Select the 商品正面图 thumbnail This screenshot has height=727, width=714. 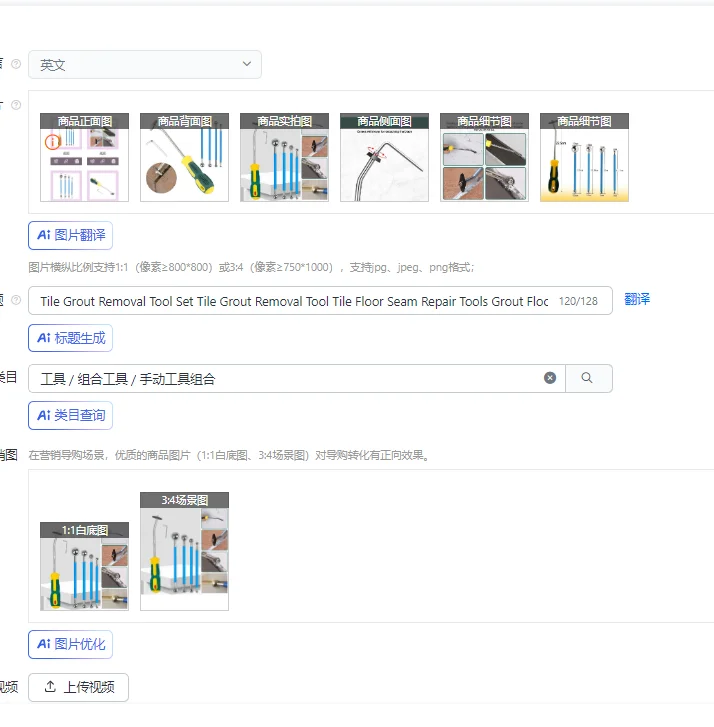pyautogui.click(x=84, y=157)
